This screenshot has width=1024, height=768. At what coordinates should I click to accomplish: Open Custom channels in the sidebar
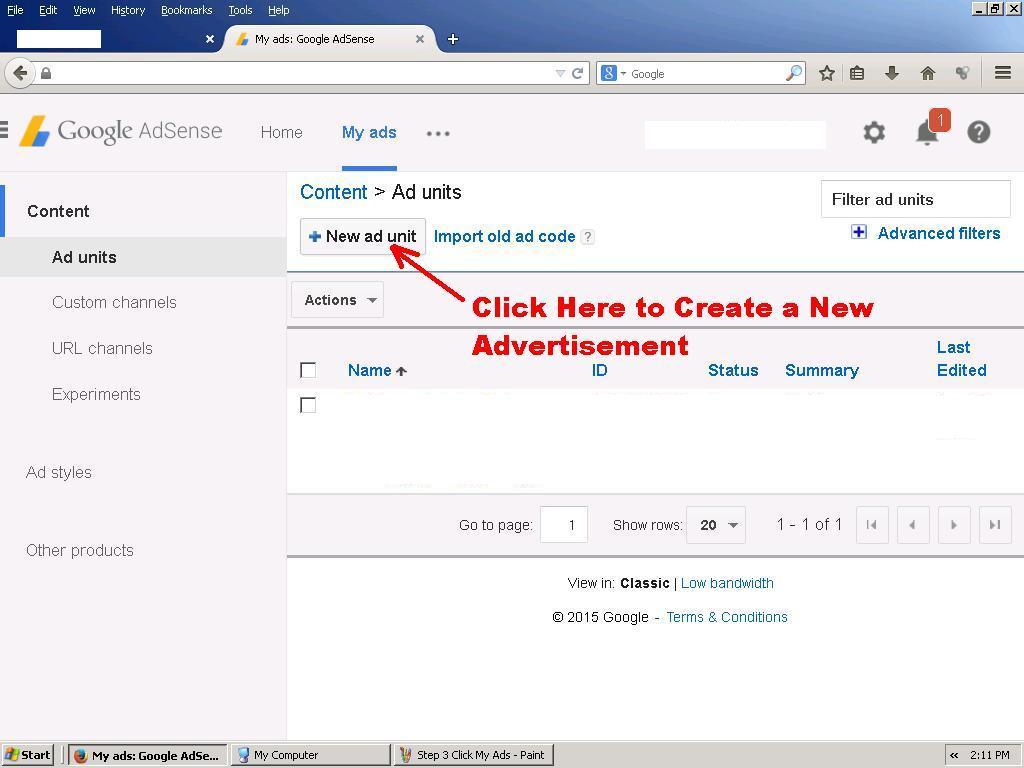click(x=114, y=302)
